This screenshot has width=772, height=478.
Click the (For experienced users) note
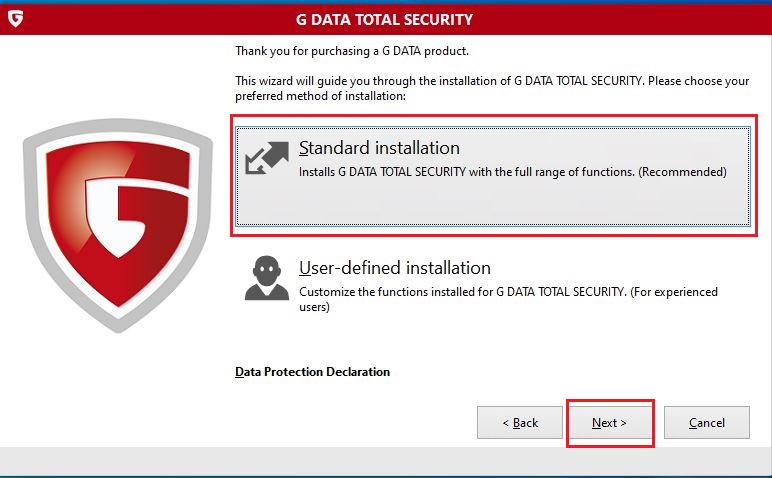click(509, 299)
